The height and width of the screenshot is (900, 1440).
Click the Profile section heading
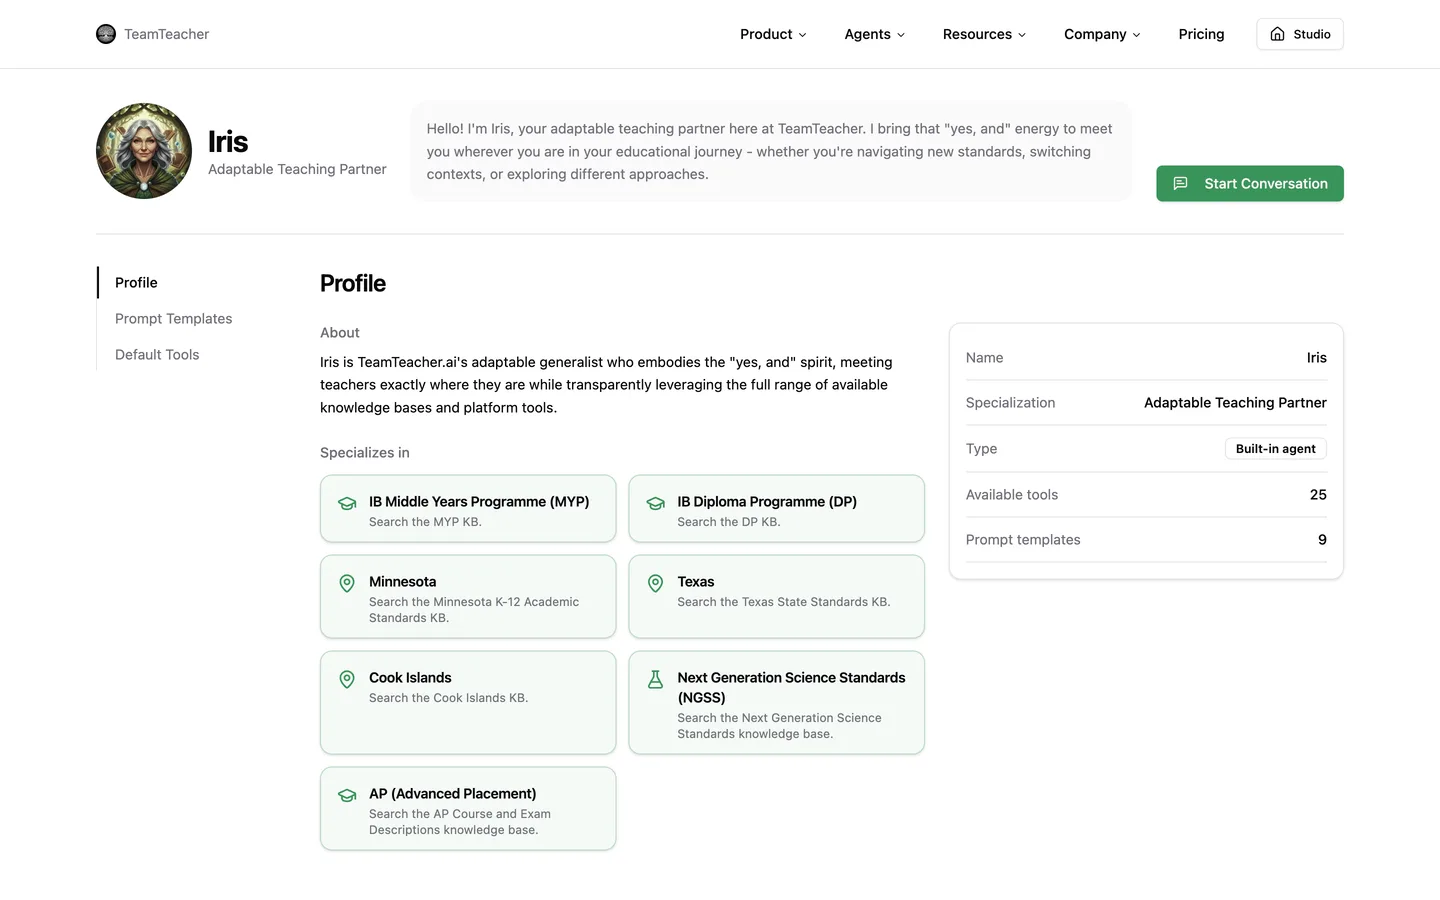353,284
